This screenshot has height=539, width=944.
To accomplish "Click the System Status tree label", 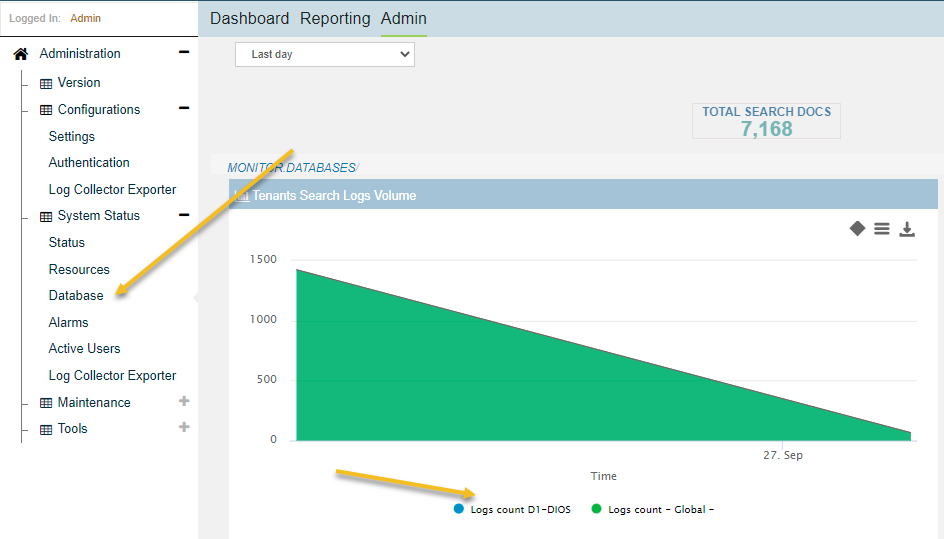I will click(99, 216).
